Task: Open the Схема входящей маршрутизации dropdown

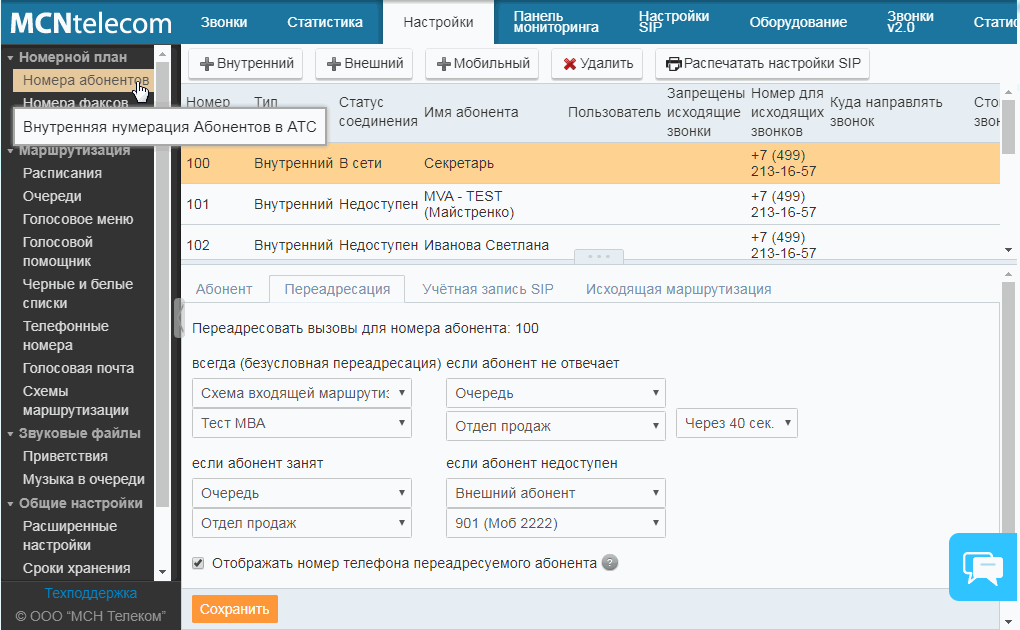Action: coord(301,393)
